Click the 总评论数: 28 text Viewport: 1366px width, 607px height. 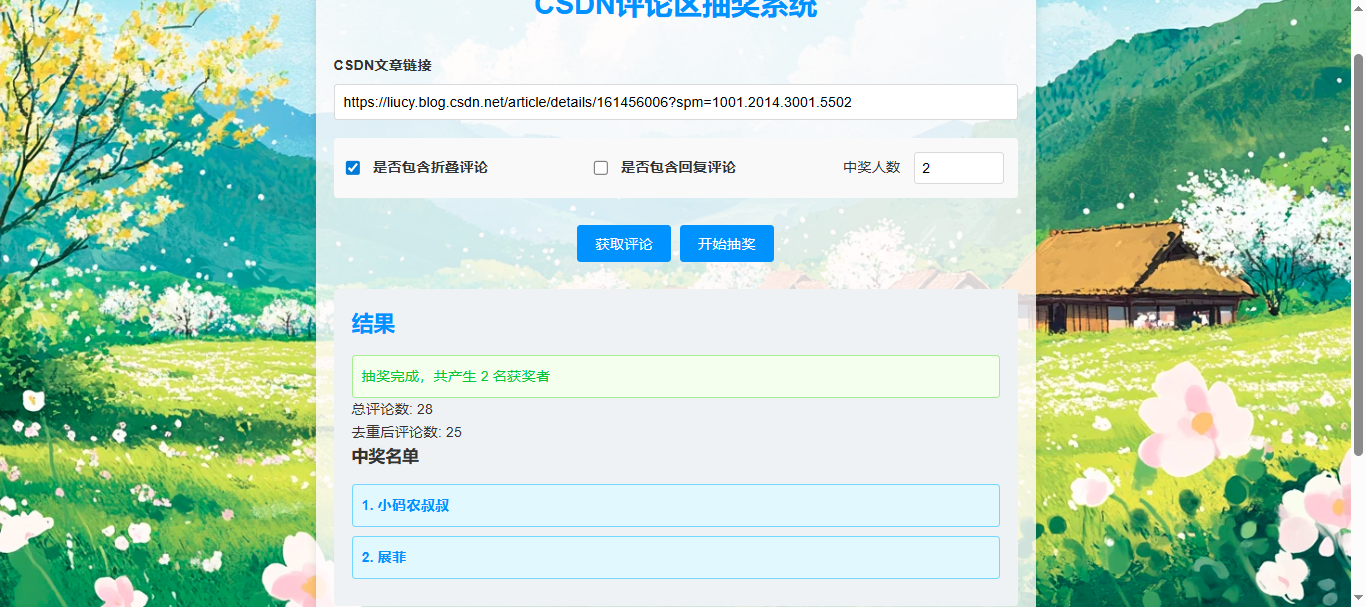[392, 409]
